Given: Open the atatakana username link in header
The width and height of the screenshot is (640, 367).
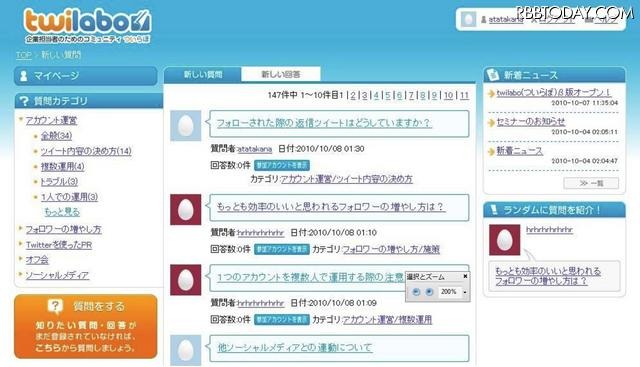Looking at the screenshot, I should [506, 19].
